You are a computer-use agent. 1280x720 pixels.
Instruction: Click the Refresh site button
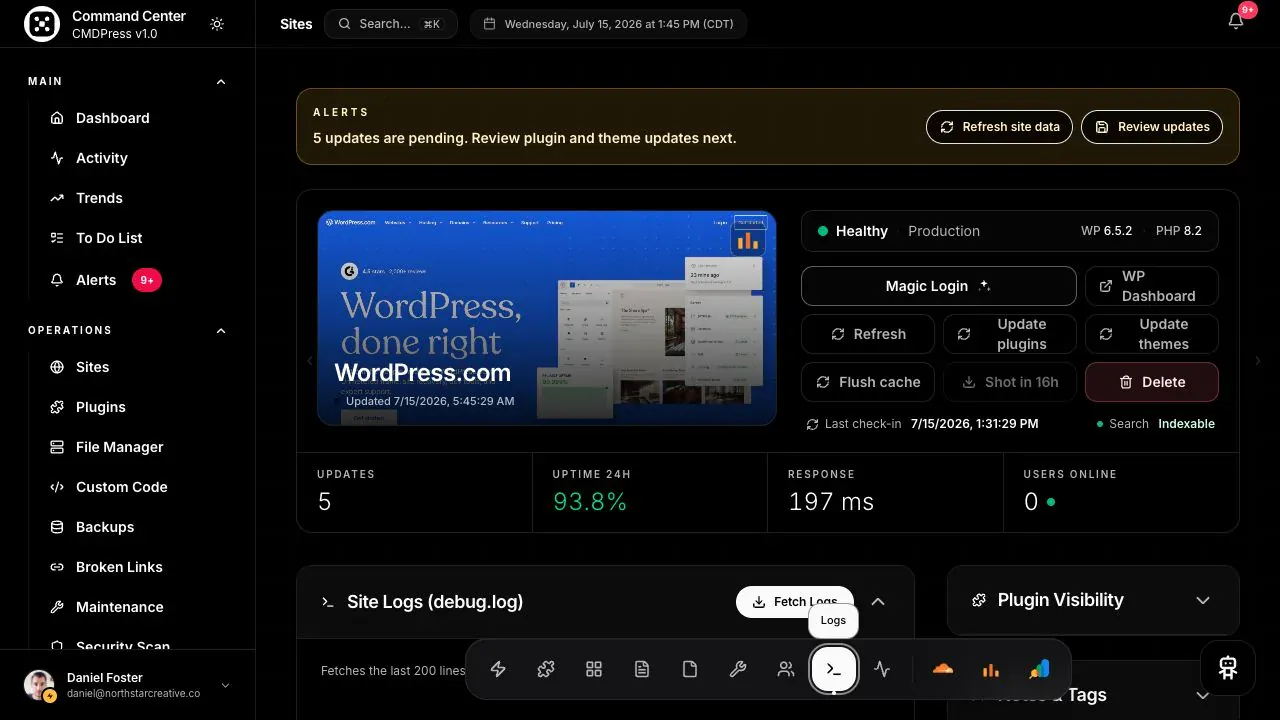point(868,334)
